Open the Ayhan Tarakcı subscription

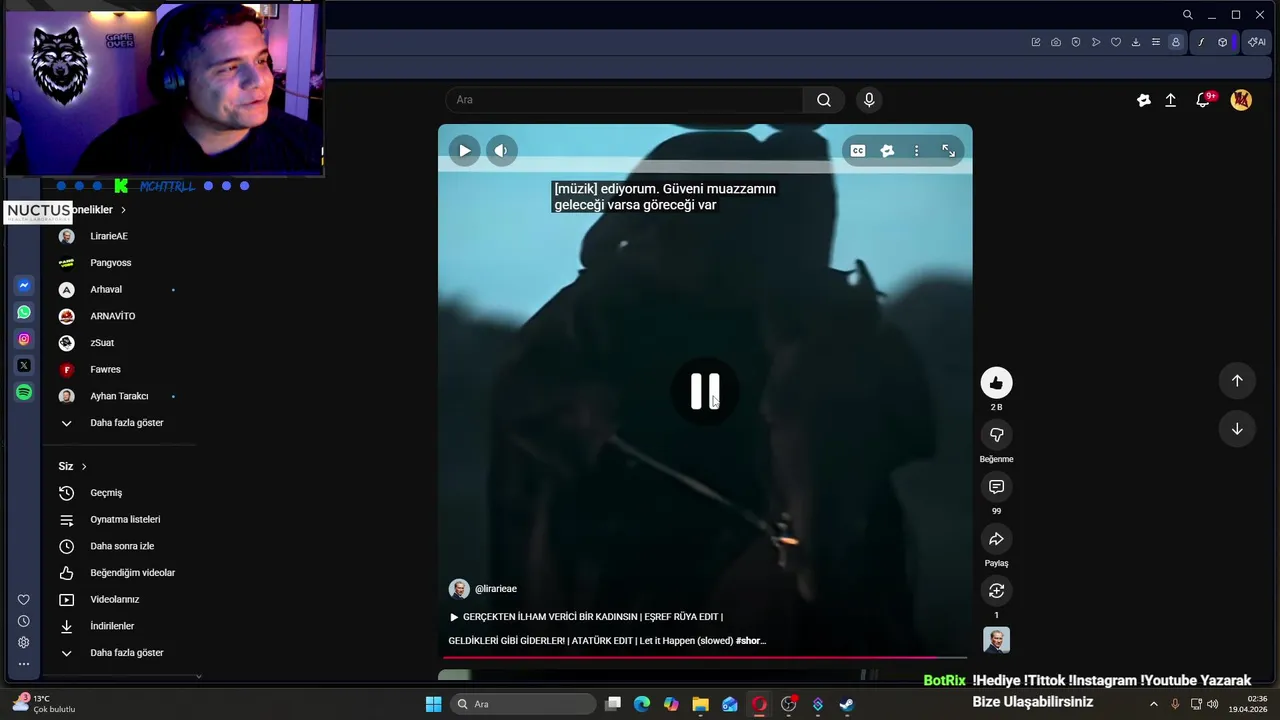[119, 396]
